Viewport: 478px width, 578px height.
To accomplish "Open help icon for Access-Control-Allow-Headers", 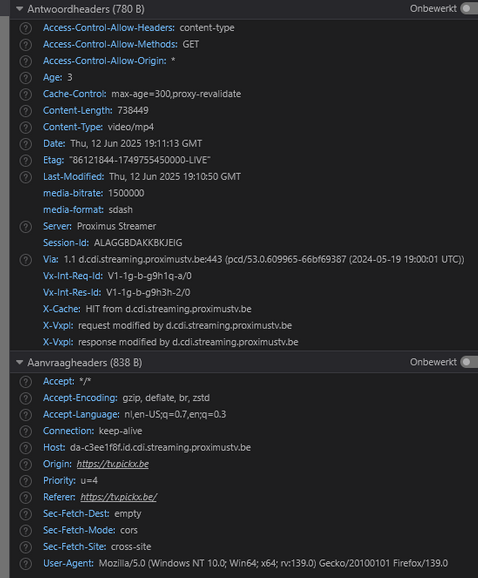I will pyautogui.click(x=25, y=28).
